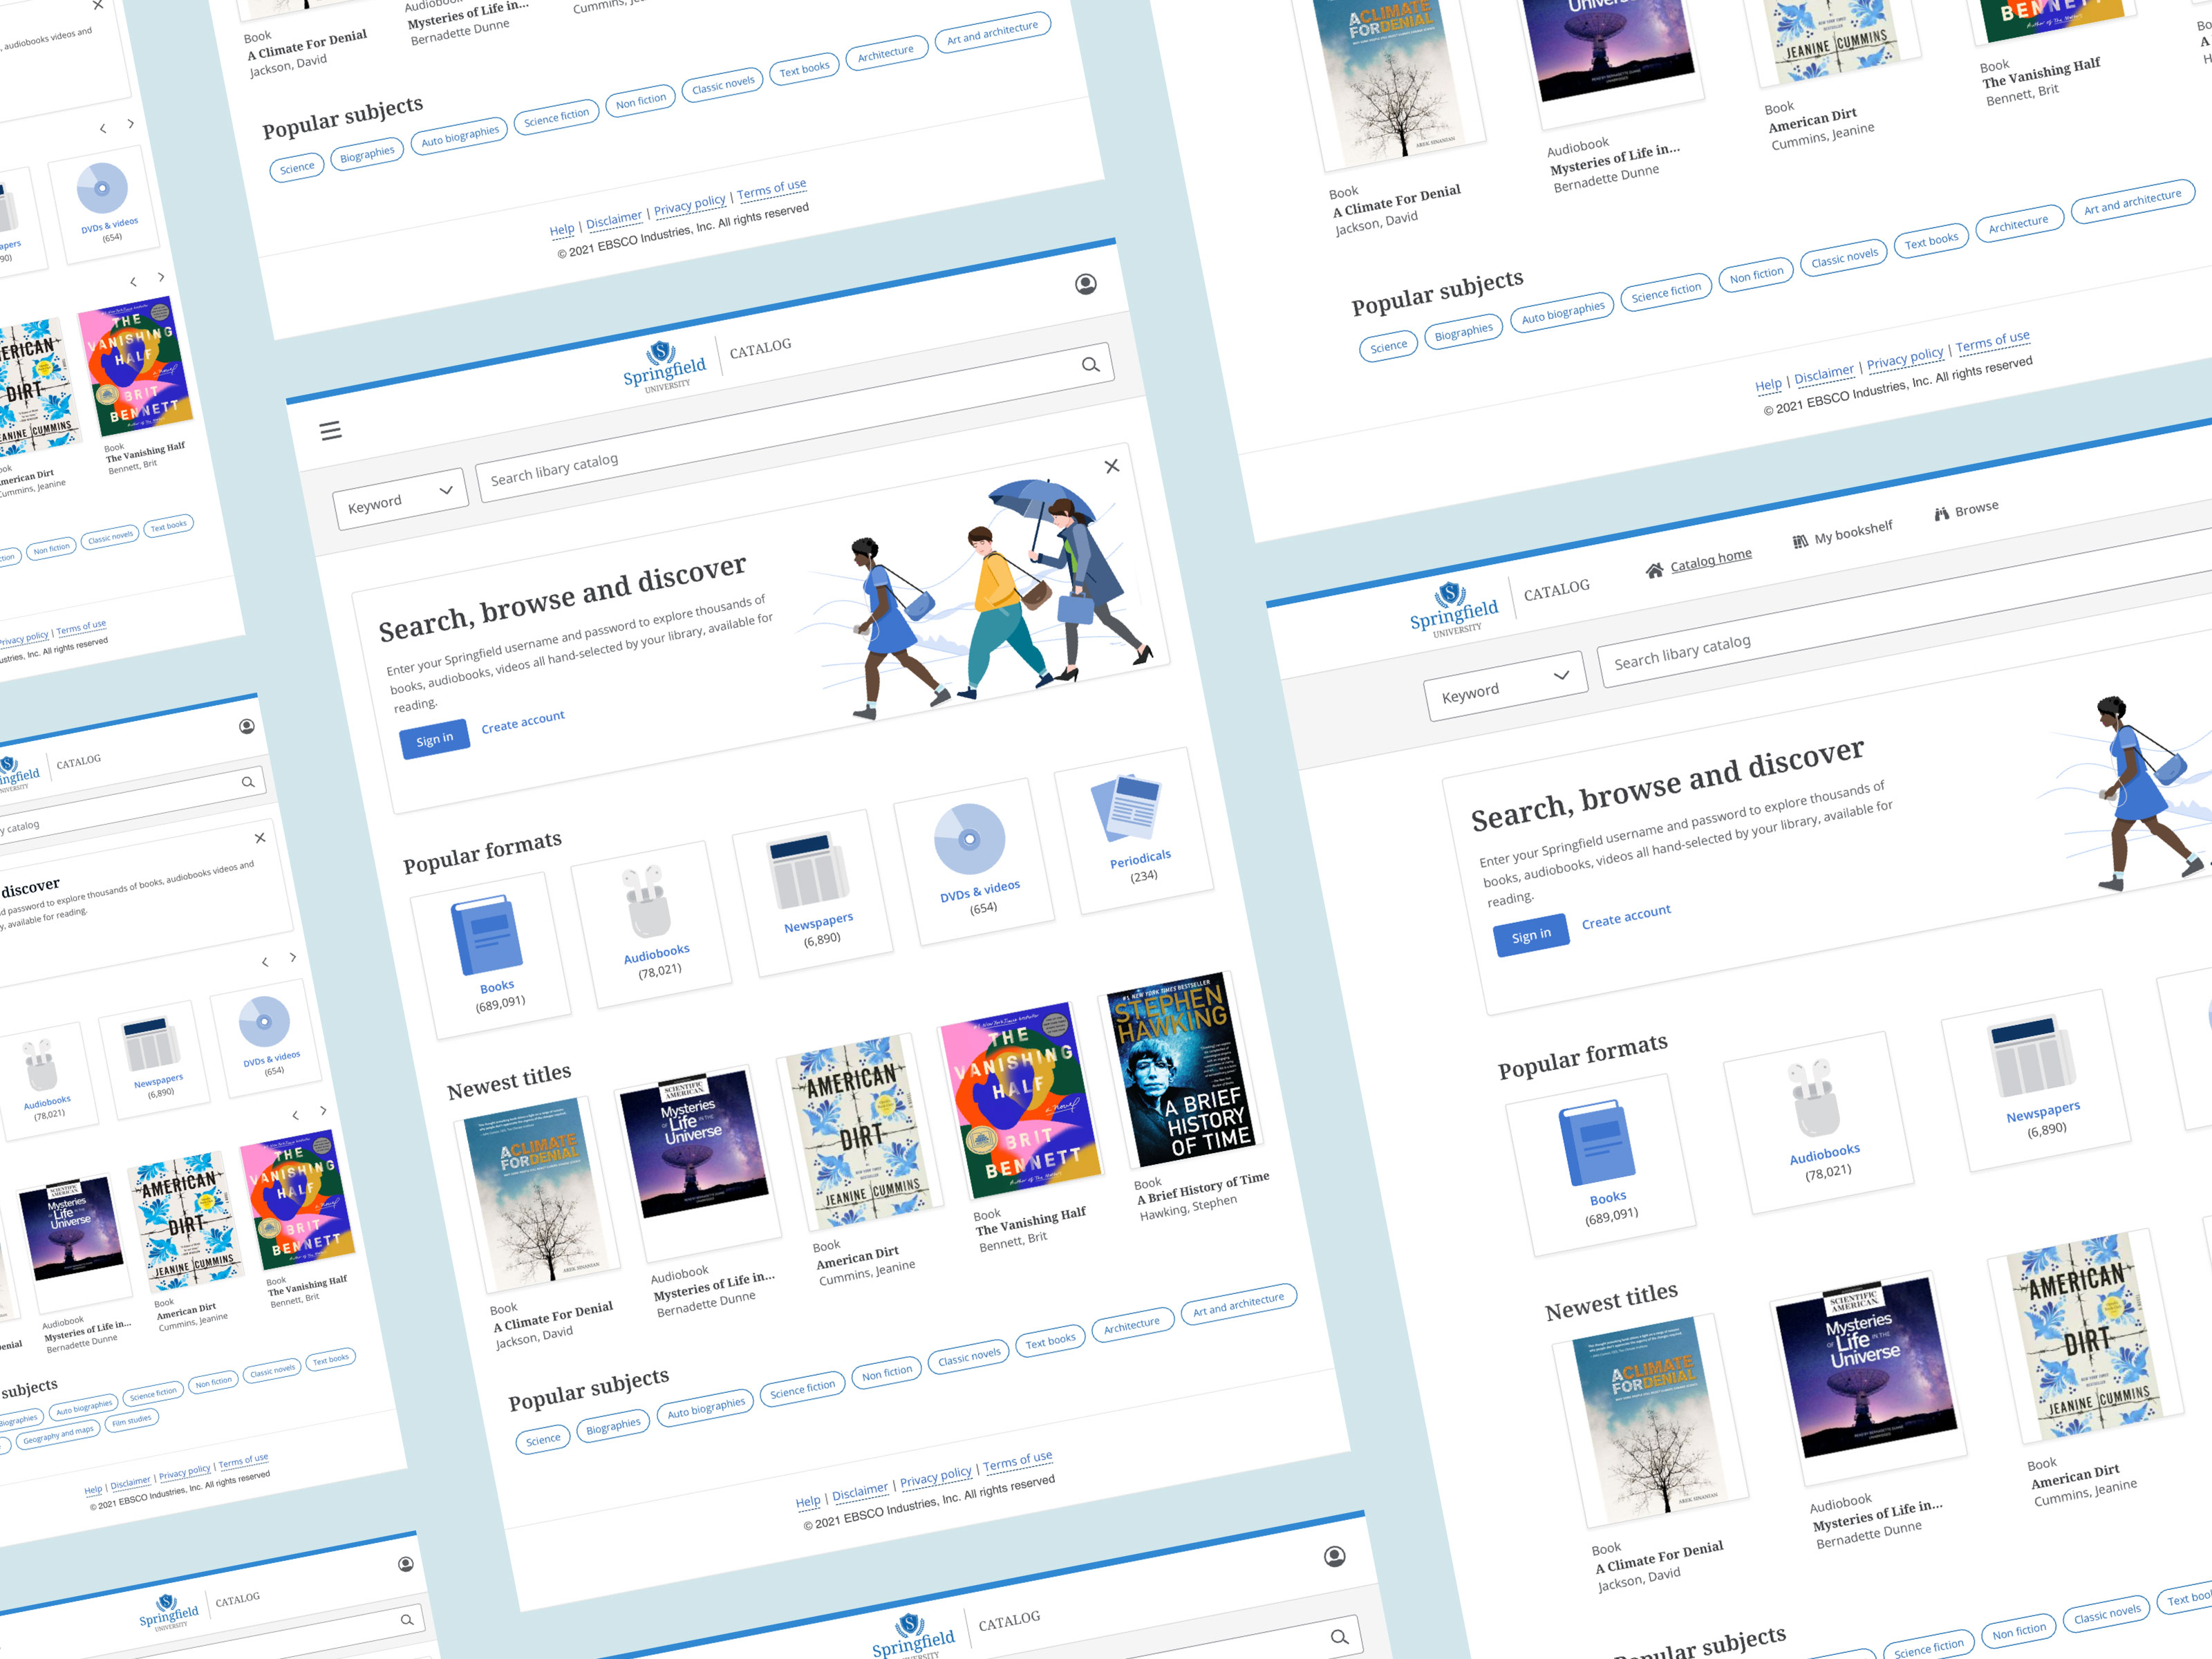
Task: Close the Search, browse and discover banner
Action: pos(1111,467)
